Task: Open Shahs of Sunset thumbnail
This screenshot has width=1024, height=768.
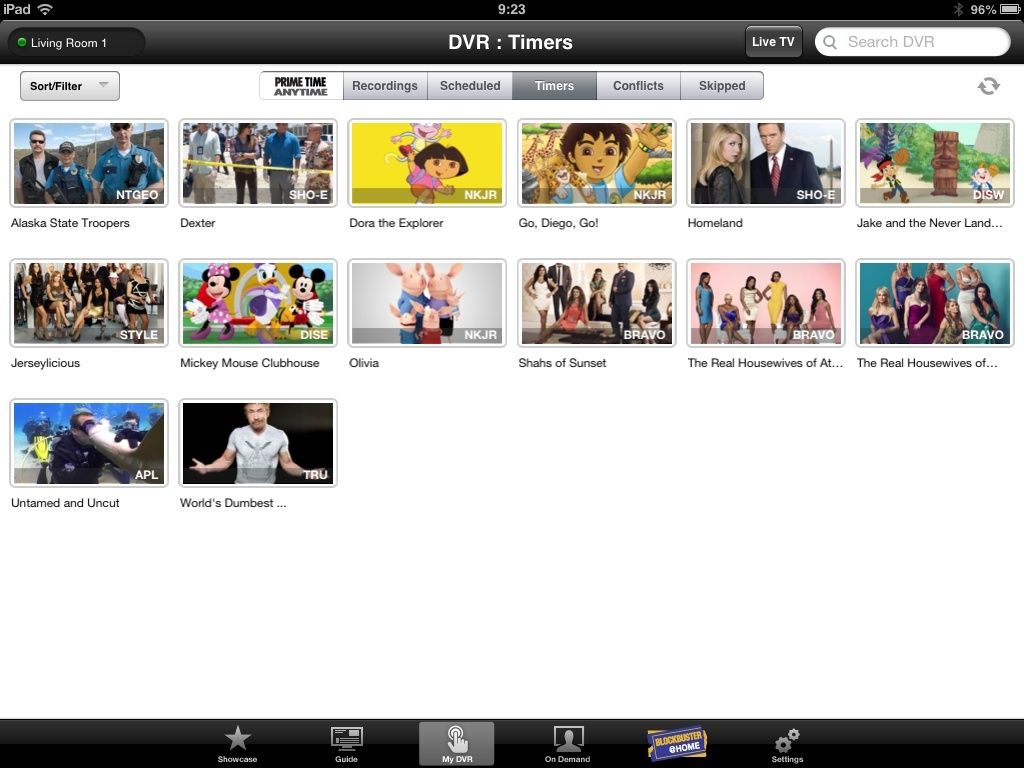Action: click(x=596, y=303)
